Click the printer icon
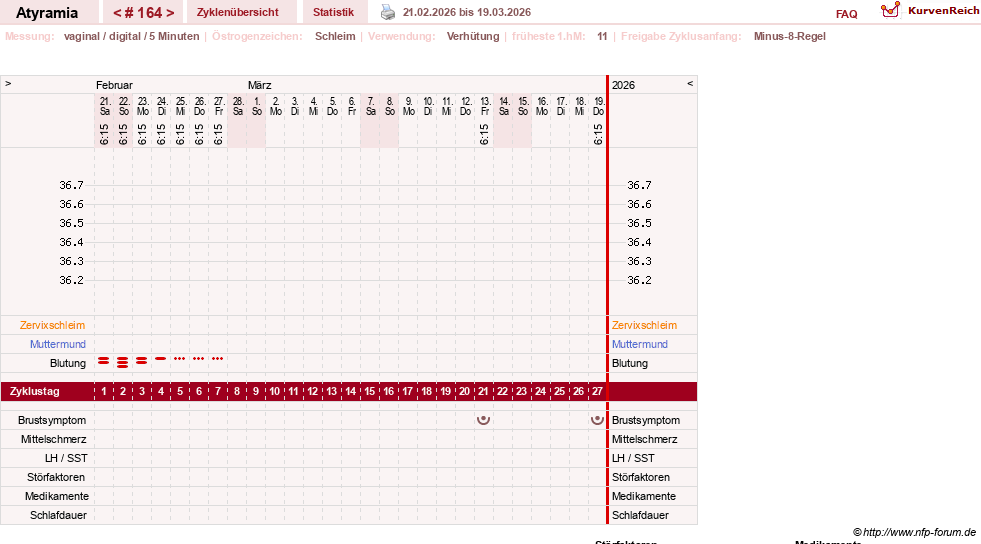 click(388, 12)
